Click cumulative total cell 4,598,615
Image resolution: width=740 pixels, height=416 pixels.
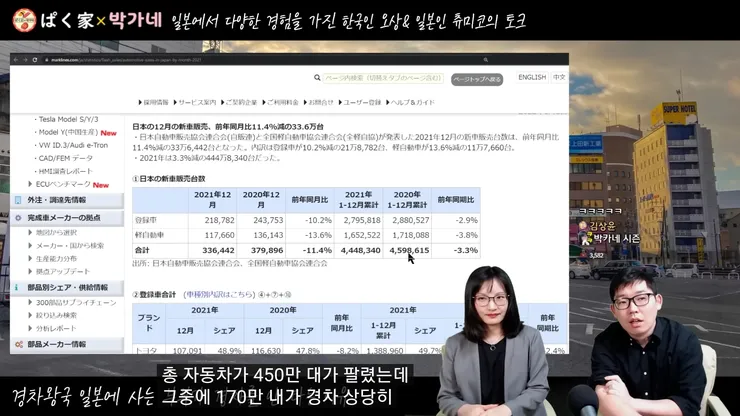[x=409, y=250]
